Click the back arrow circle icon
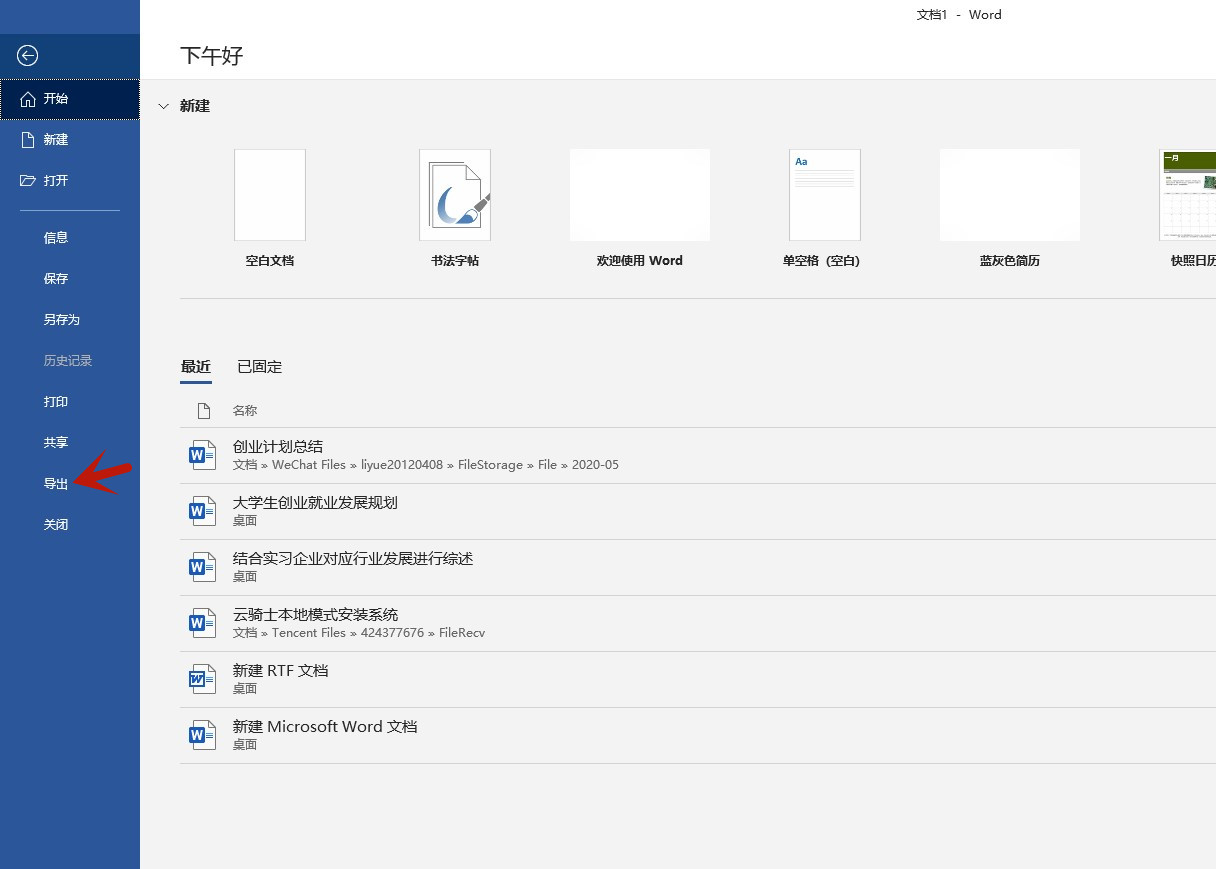This screenshot has height=869, width=1216. tap(28, 56)
